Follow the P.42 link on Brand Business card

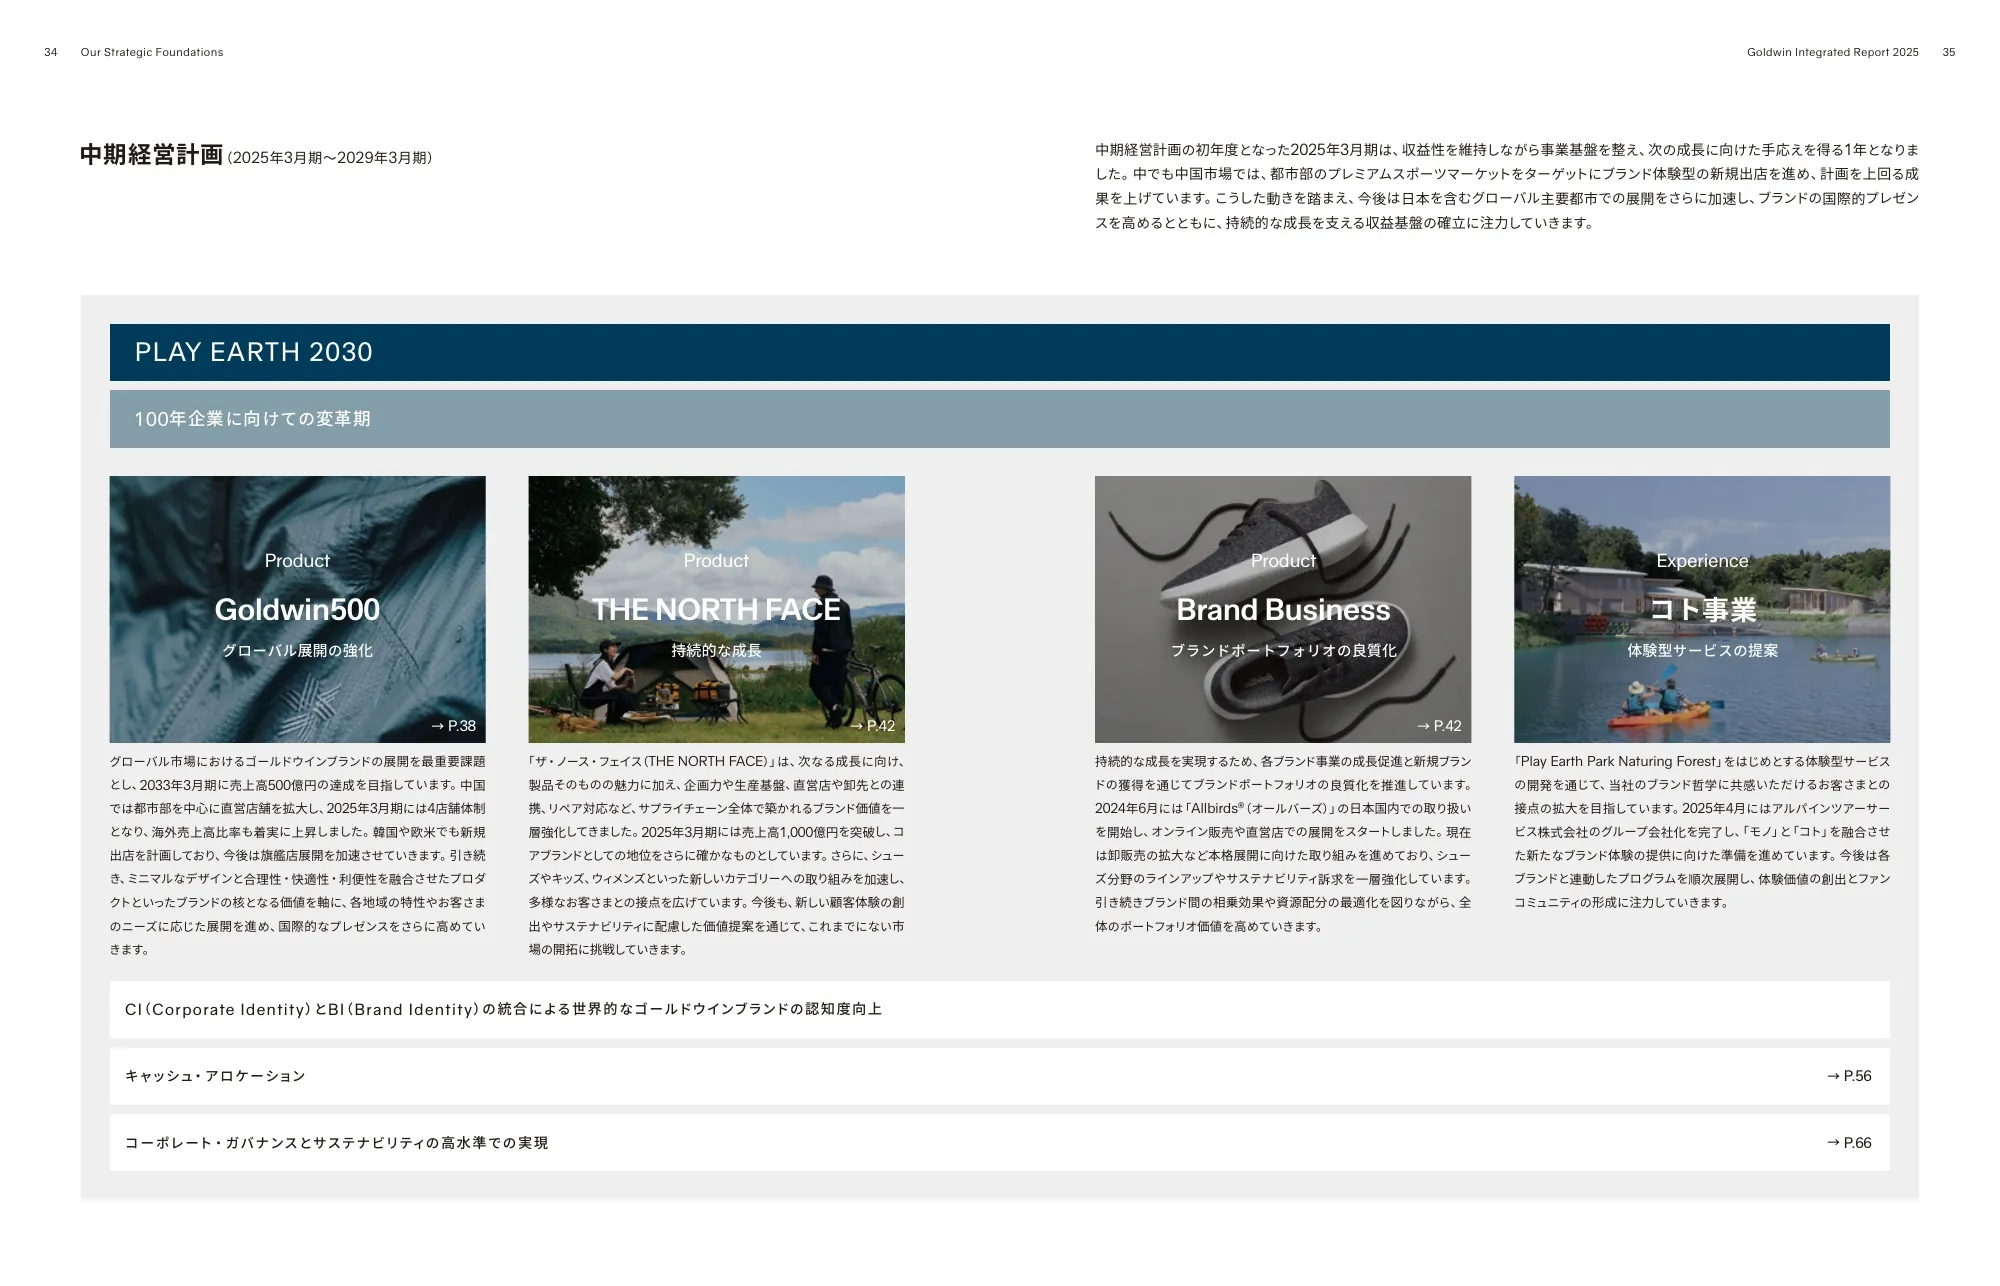pos(1439,726)
